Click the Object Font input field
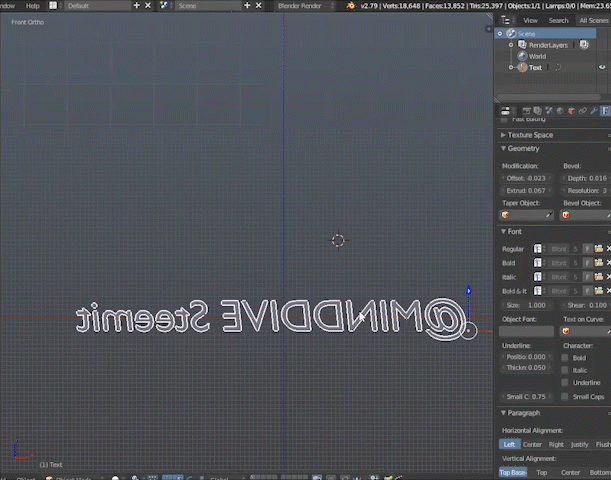This screenshot has height=480, width=611. pyautogui.click(x=526, y=331)
